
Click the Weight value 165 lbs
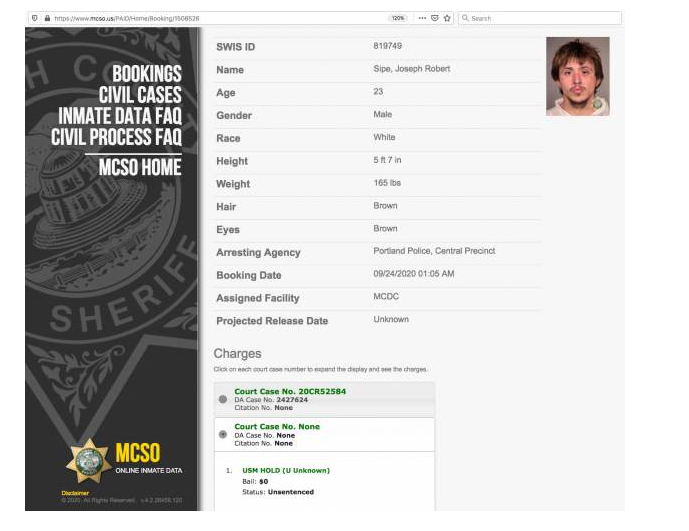[387, 183]
